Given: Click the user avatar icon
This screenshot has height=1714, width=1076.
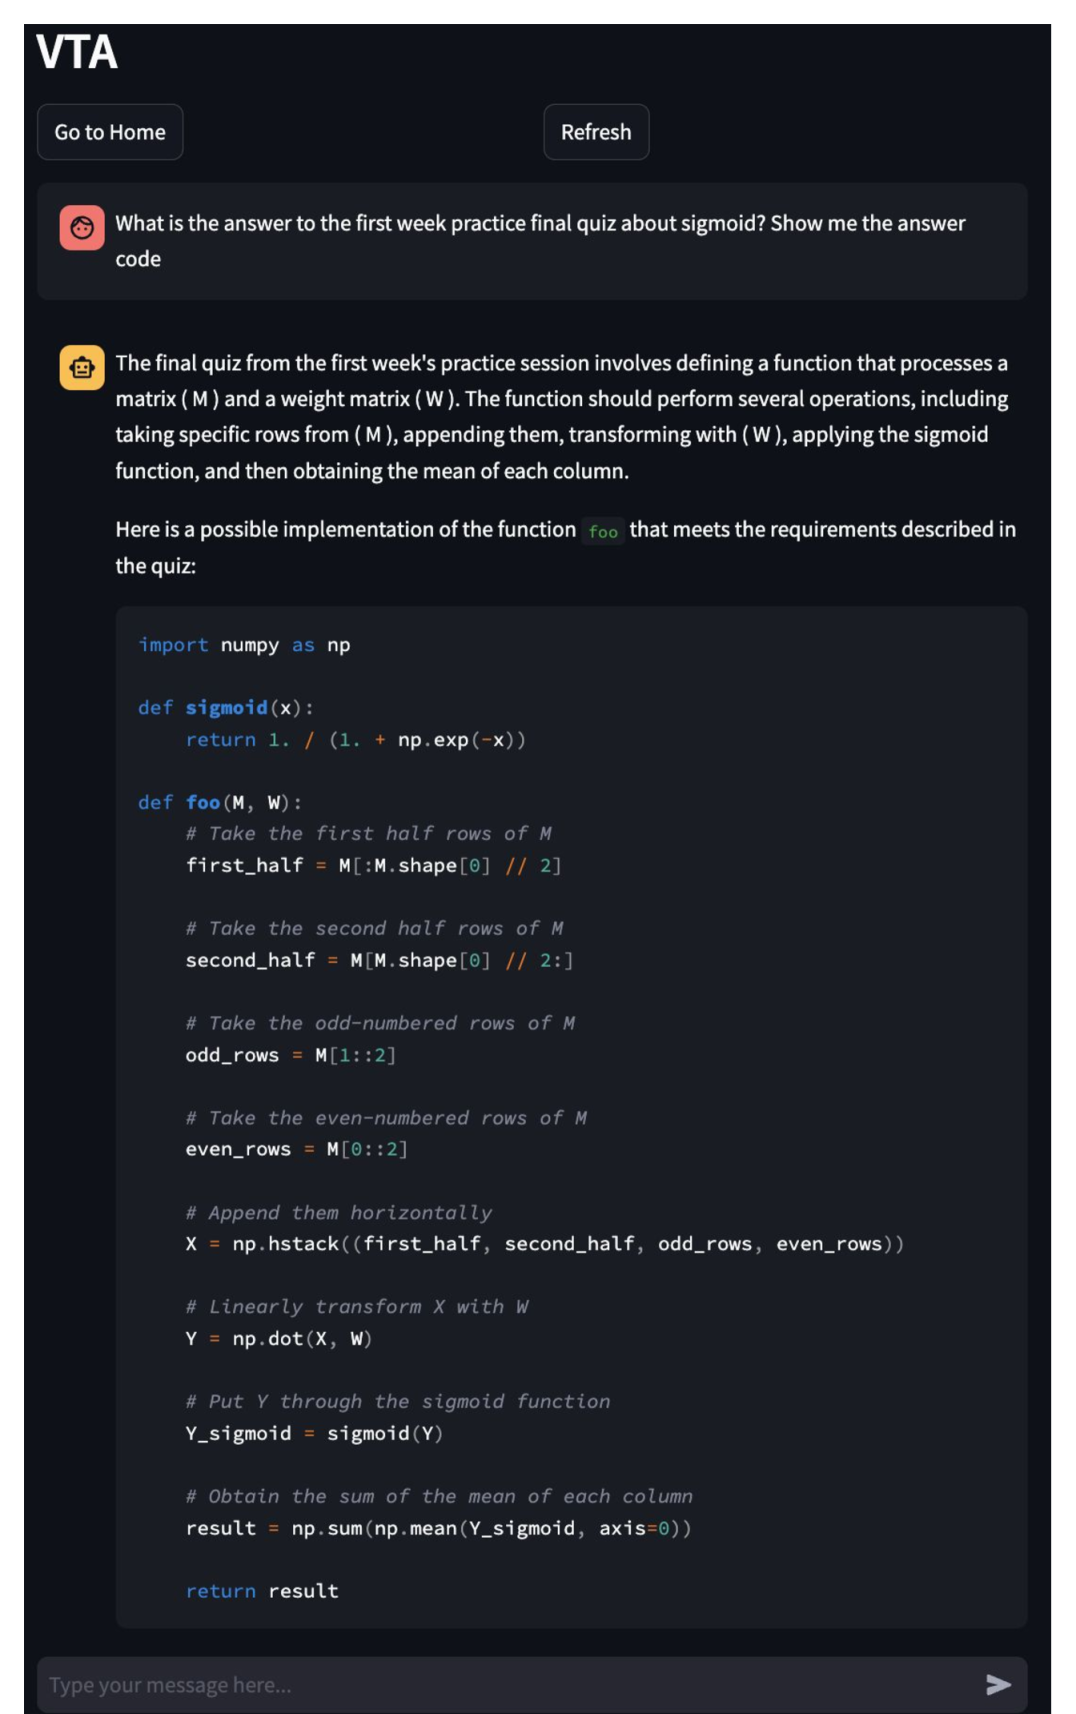Looking at the screenshot, I should 82,228.
